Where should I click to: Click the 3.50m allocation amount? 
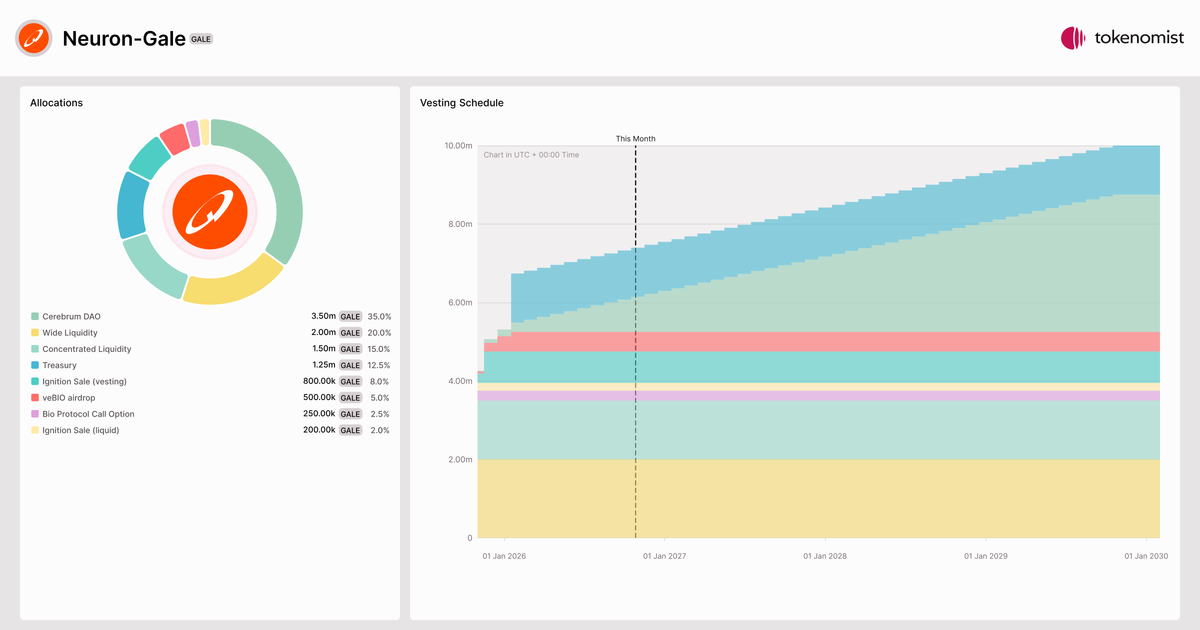click(323, 316)
